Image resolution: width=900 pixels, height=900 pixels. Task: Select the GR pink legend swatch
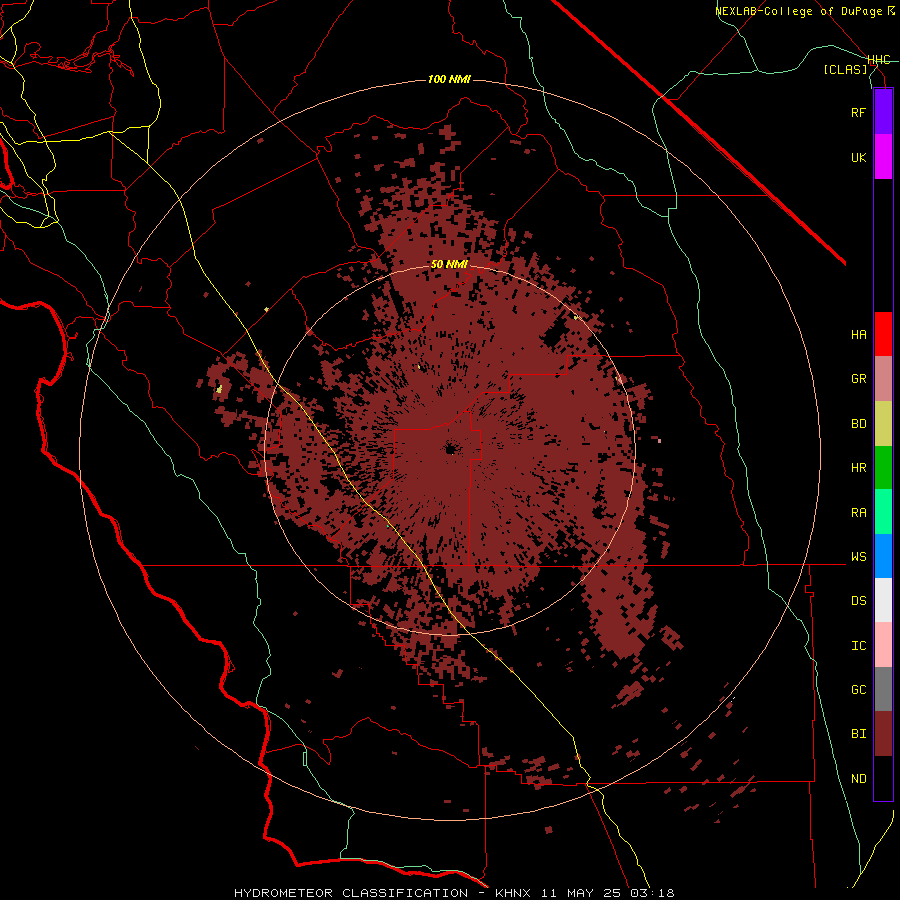[883, 379]
